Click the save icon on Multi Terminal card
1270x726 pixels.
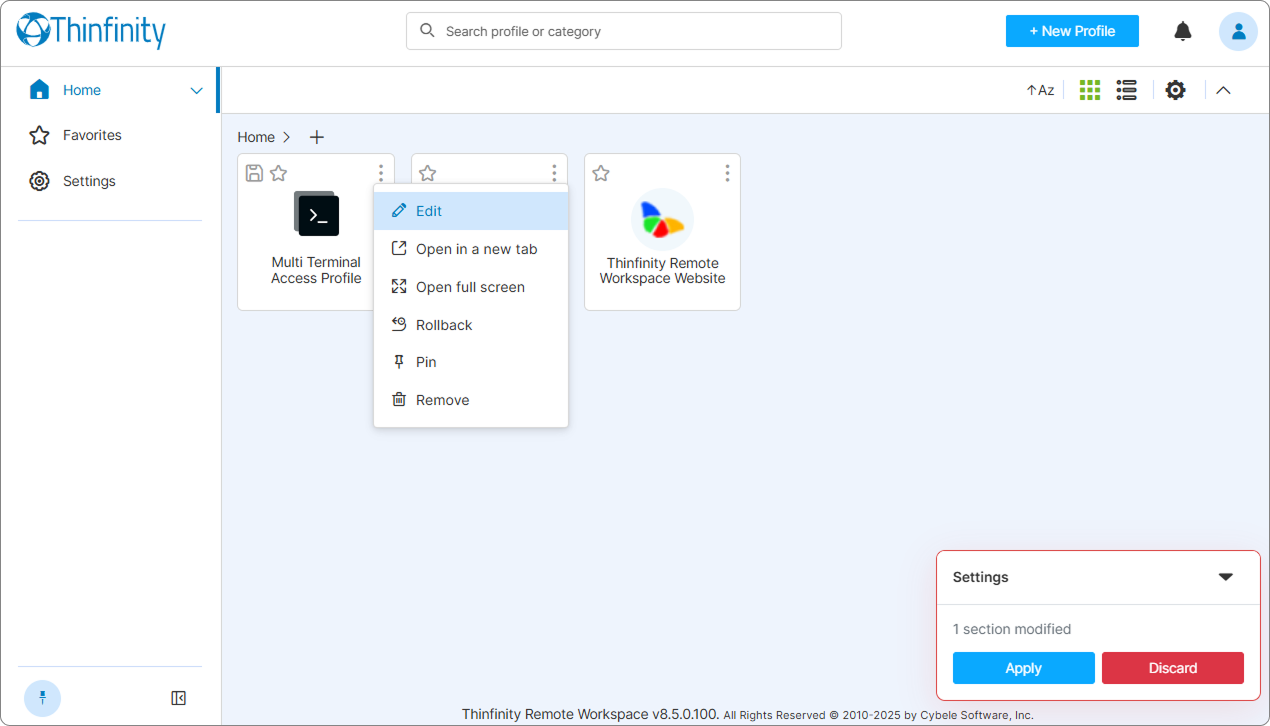click(254, 173)
